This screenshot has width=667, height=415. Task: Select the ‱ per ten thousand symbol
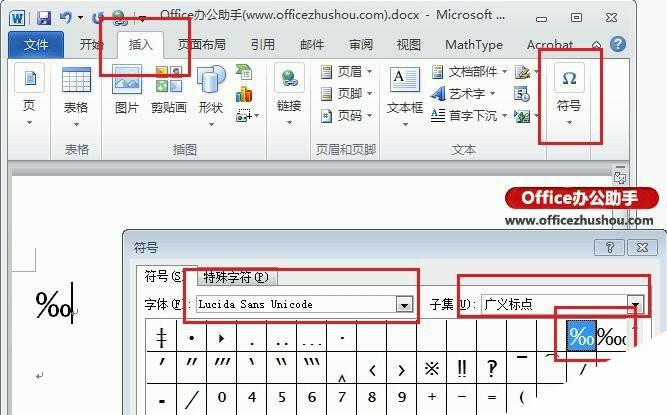tap(611, 336)
